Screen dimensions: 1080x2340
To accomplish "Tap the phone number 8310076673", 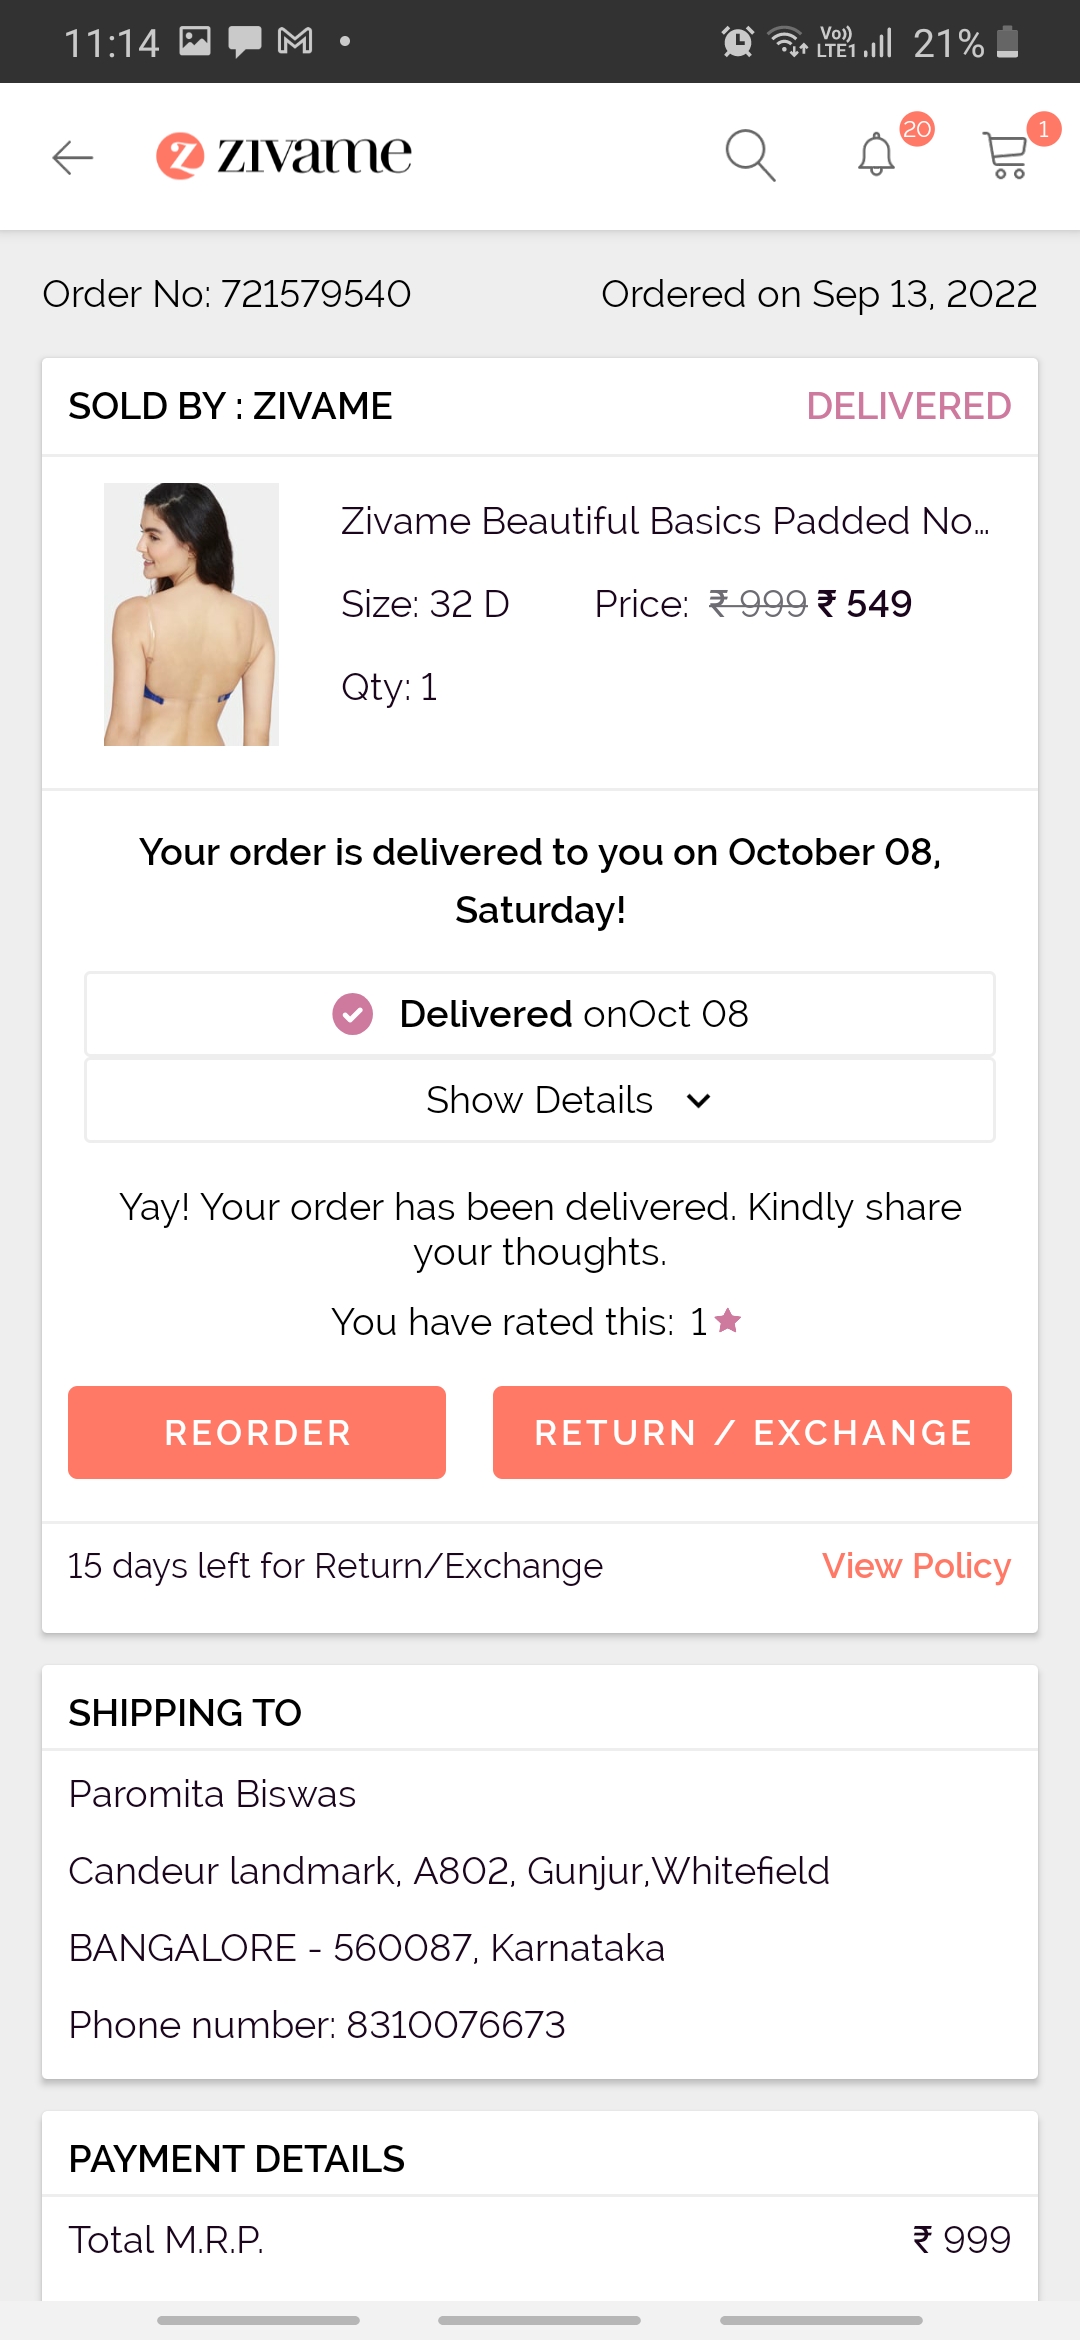I will tap(456, 2025).
